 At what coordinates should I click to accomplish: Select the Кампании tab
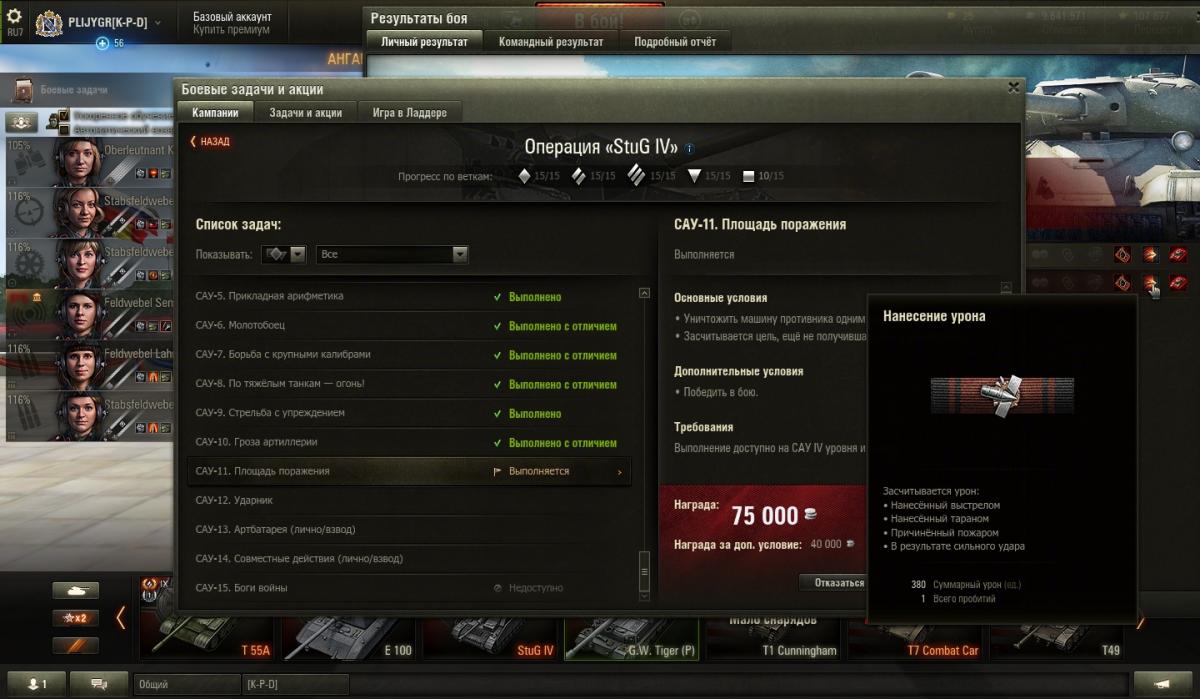215,113
